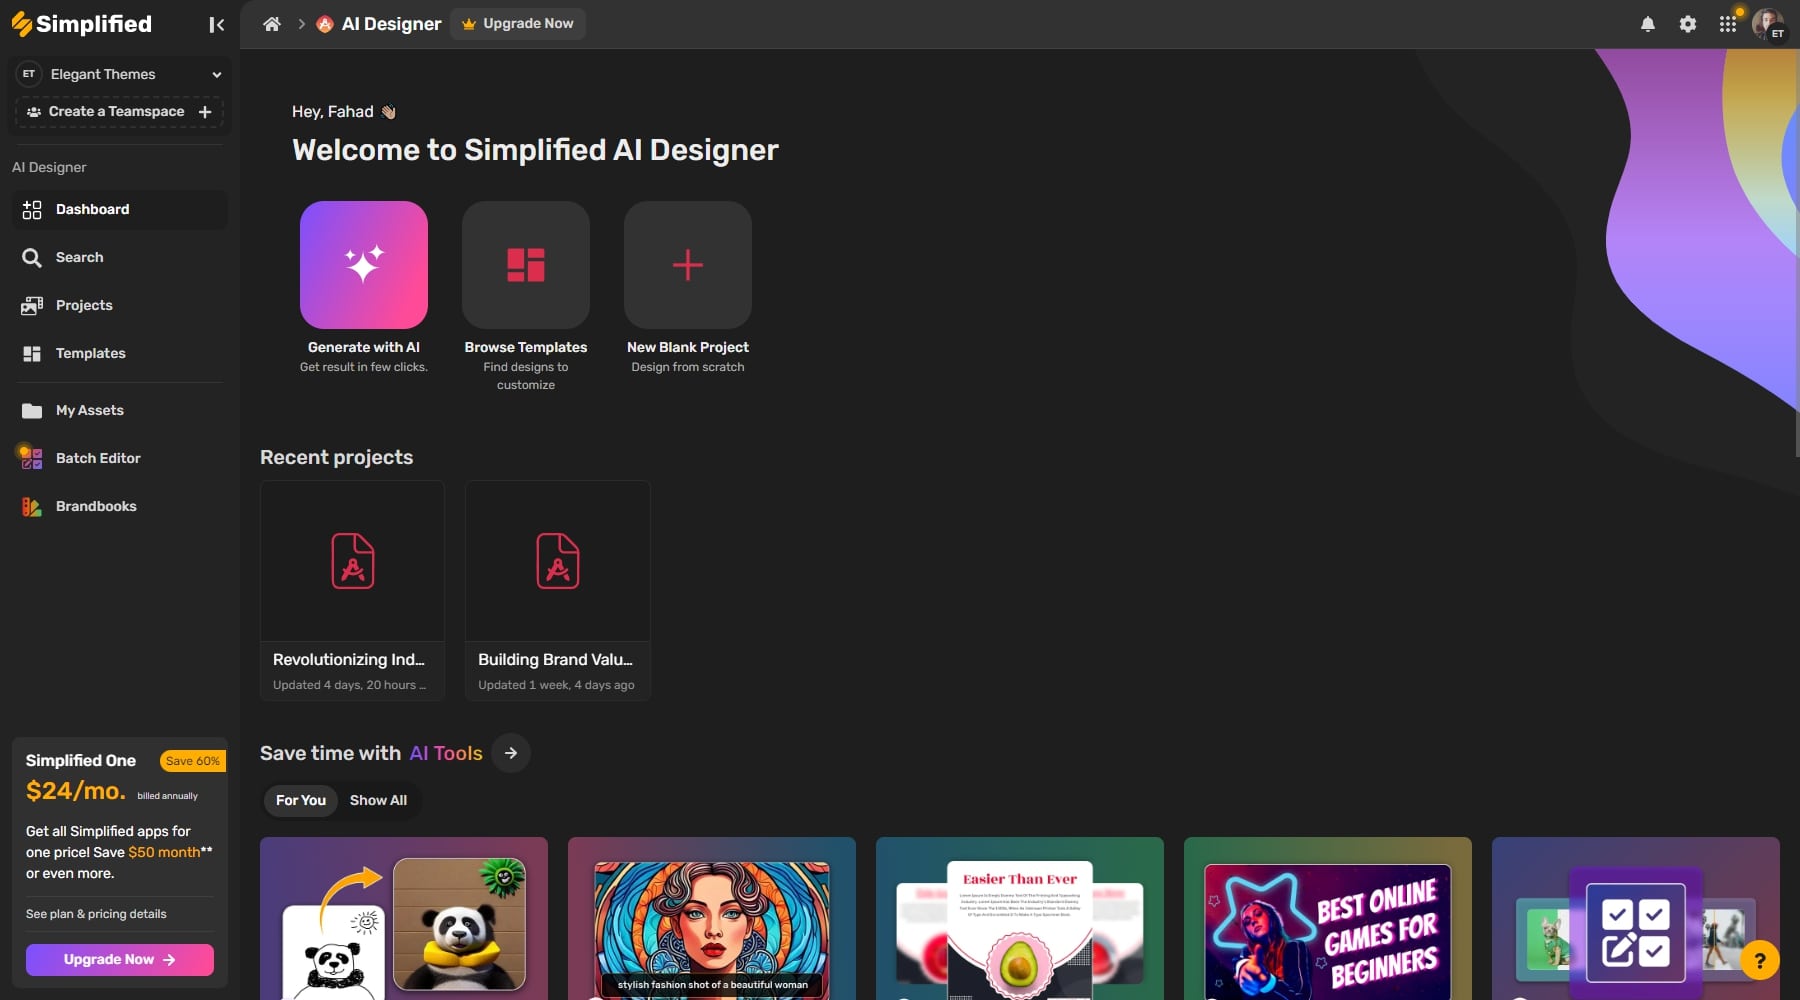The image size is (1800, 1000).
Task: Open the apps grid launcher
Action: click(1728, 24)
